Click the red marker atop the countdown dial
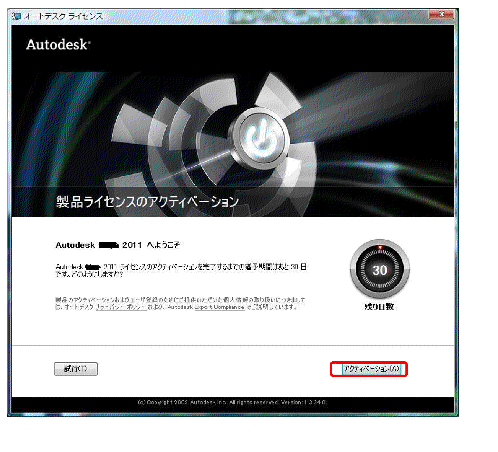The width and height of the screenshot is (498, 452). tap(380, 247)
